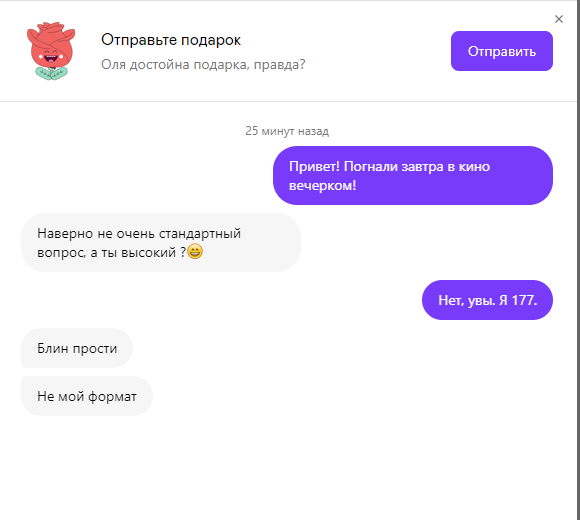Select the Отправьте подарок heading
This screenshot has height=520, width=580.
click(x=171, y=40)
